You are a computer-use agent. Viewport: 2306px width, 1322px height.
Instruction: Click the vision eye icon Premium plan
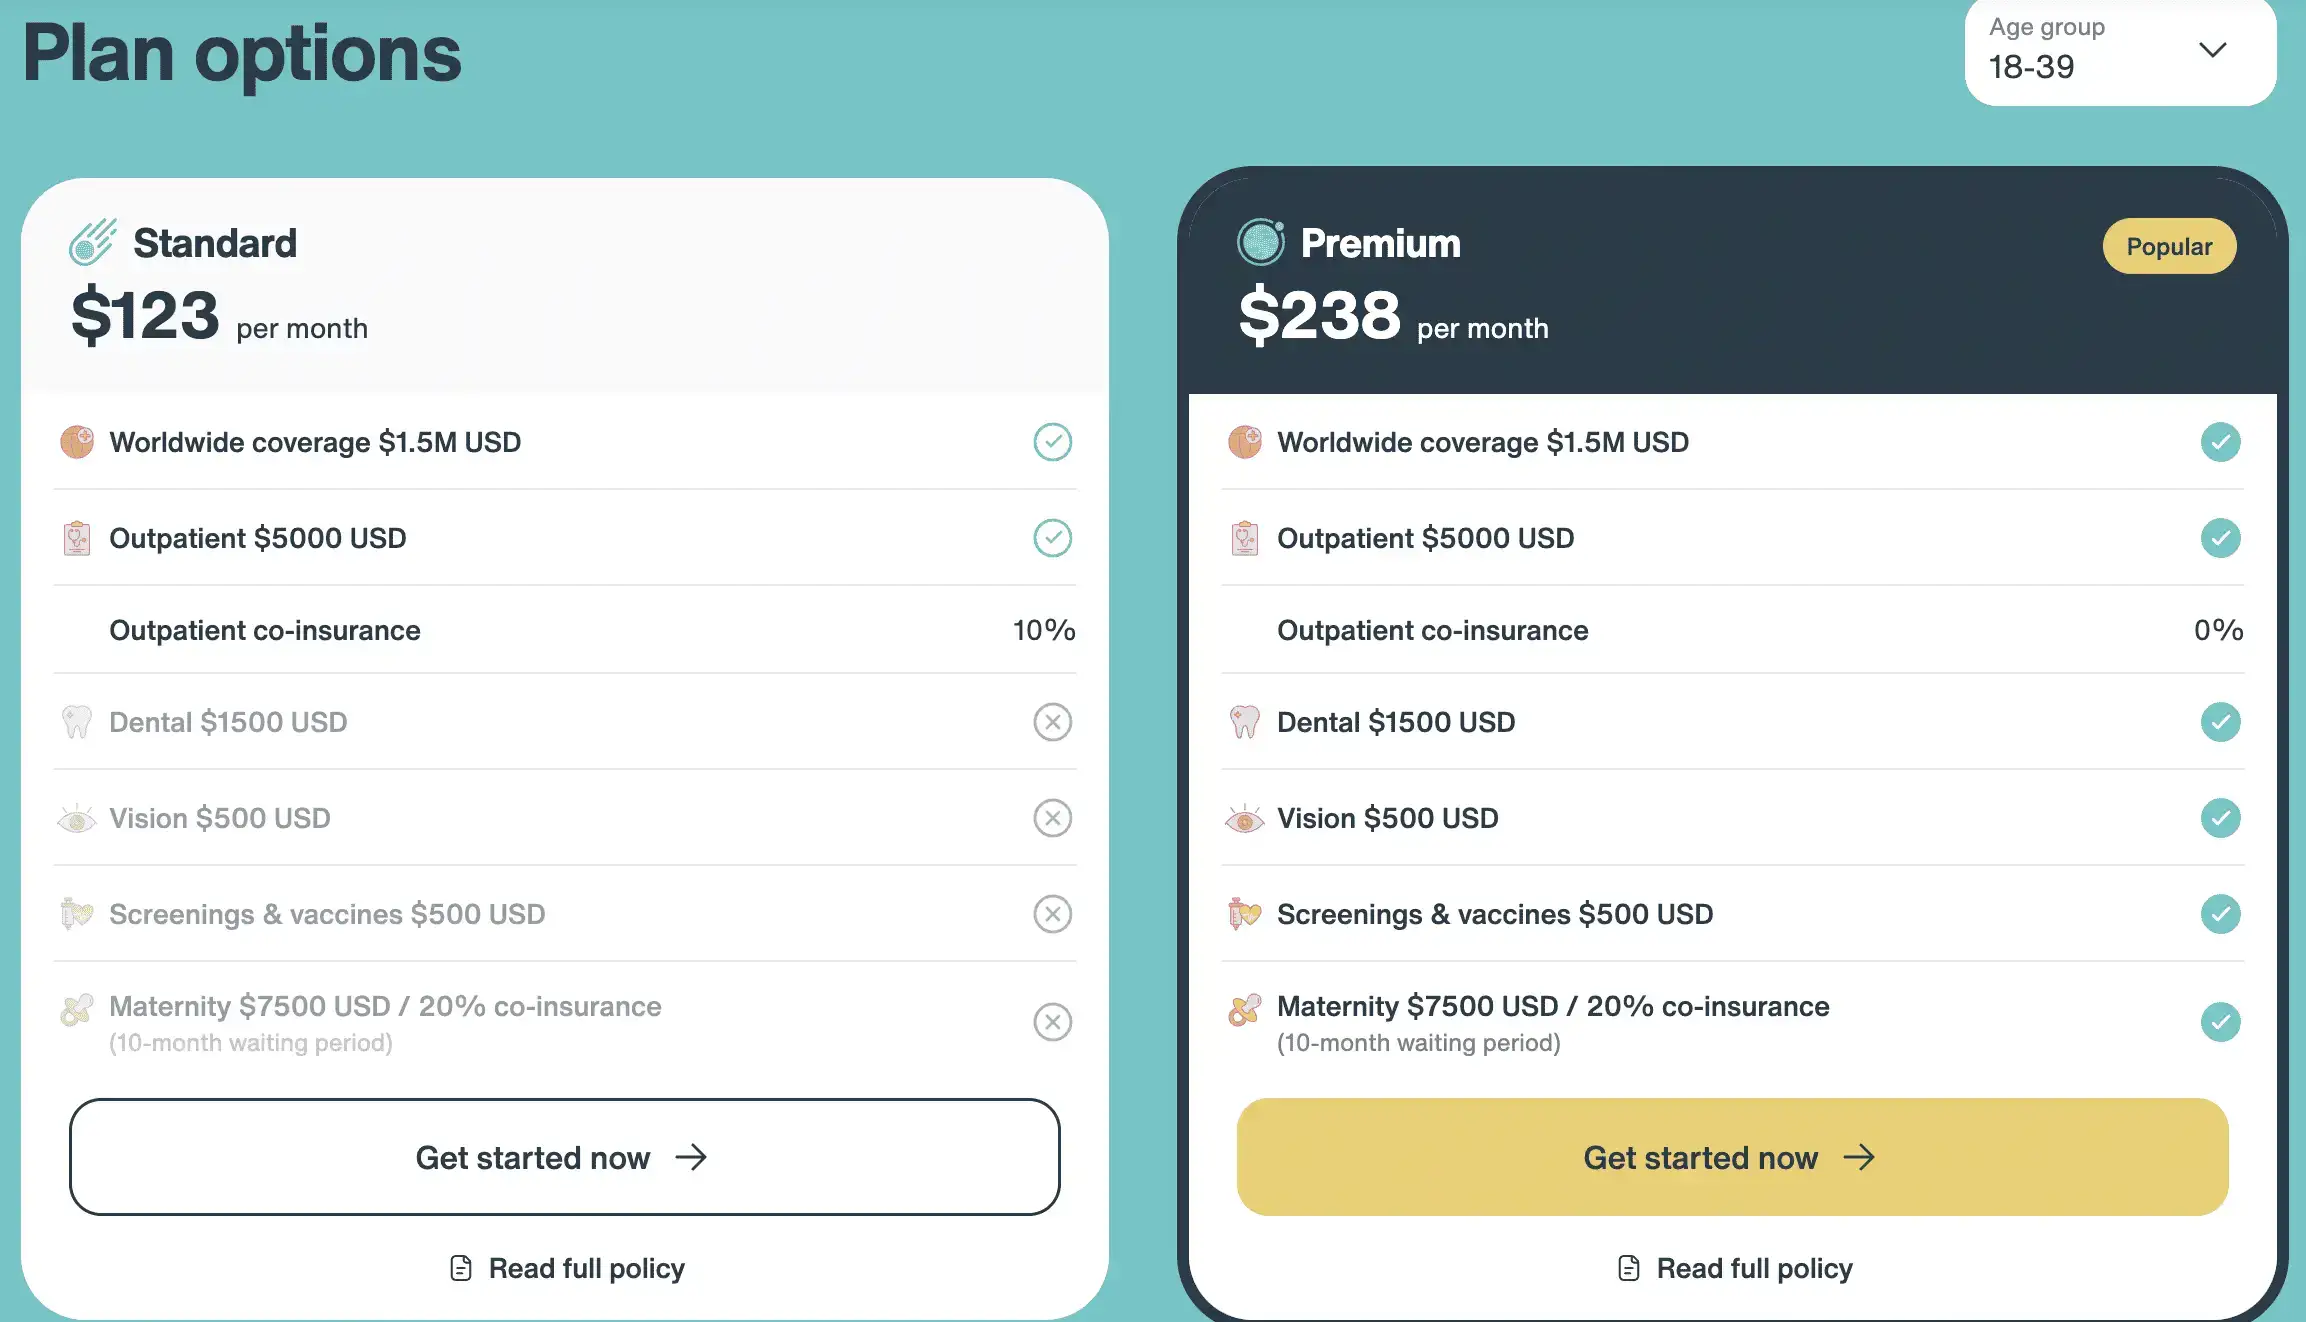coord(1246,817)
